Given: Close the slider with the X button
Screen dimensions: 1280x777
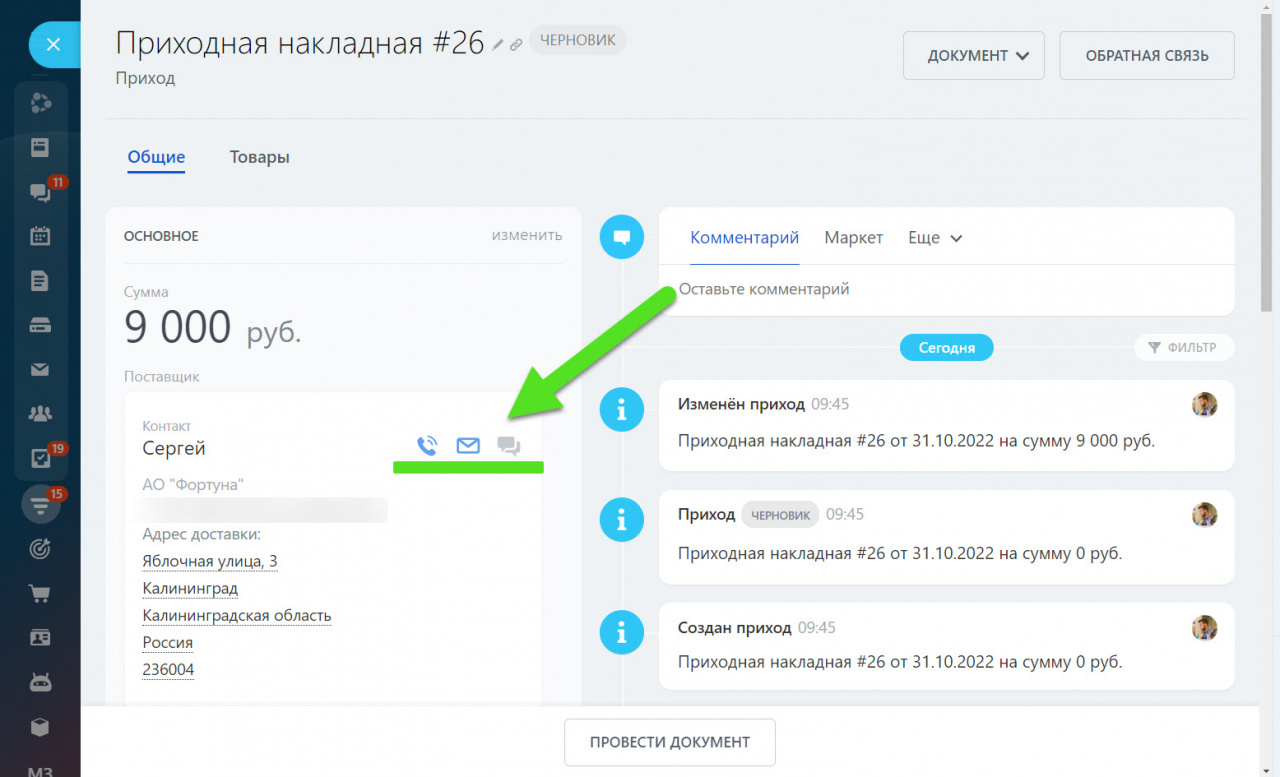Looking at the screenshot, I should pyautogui.click(x=54, y=44).
